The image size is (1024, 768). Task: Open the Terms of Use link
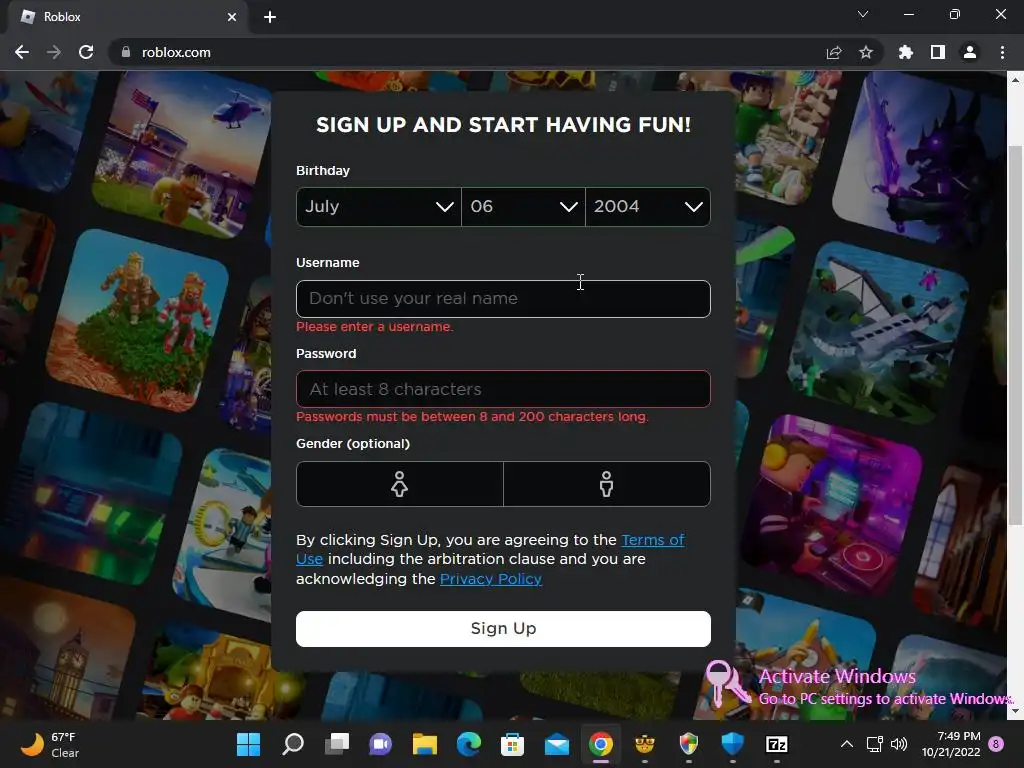[x=652, y=540]
